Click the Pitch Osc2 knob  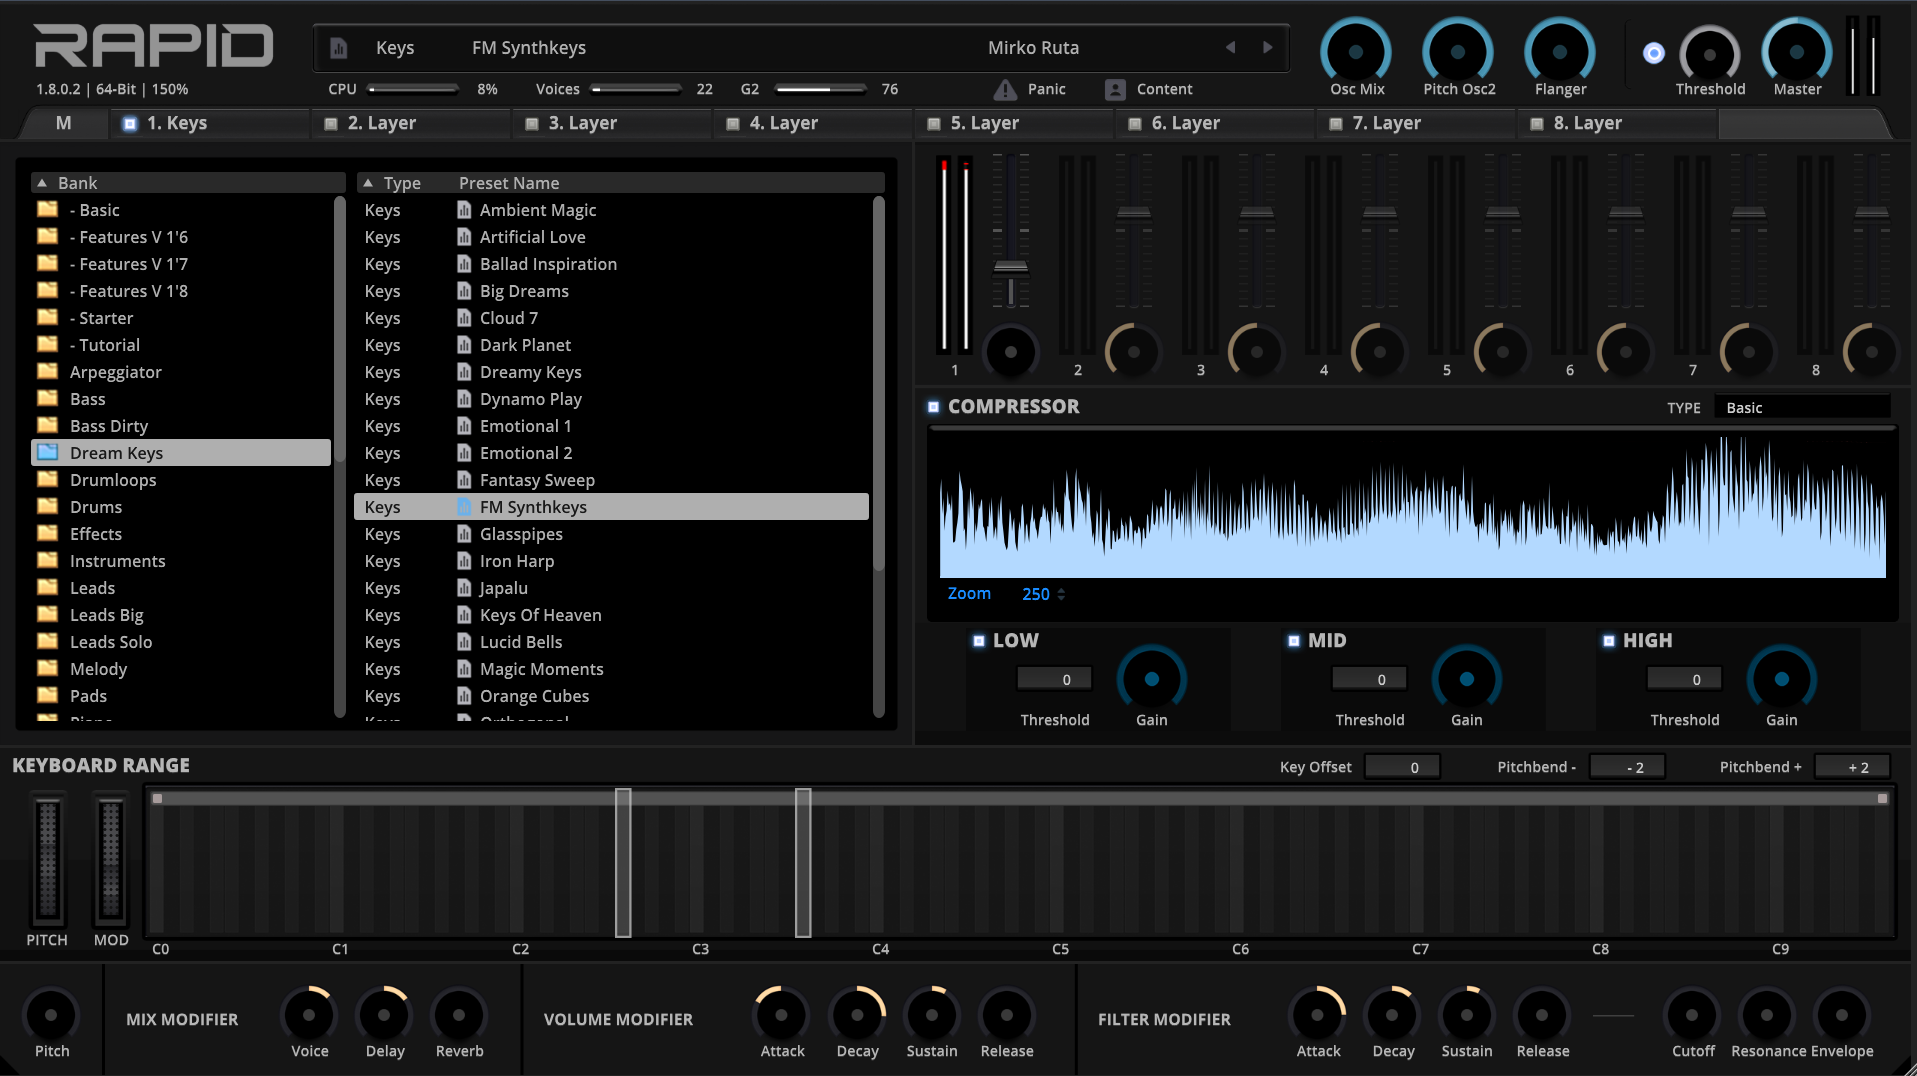[x=1458, y=52]
